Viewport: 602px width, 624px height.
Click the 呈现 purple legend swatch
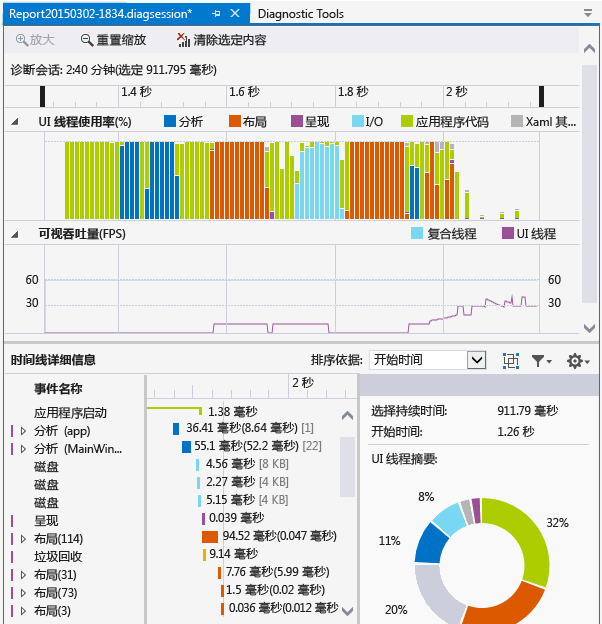[297, 121]
